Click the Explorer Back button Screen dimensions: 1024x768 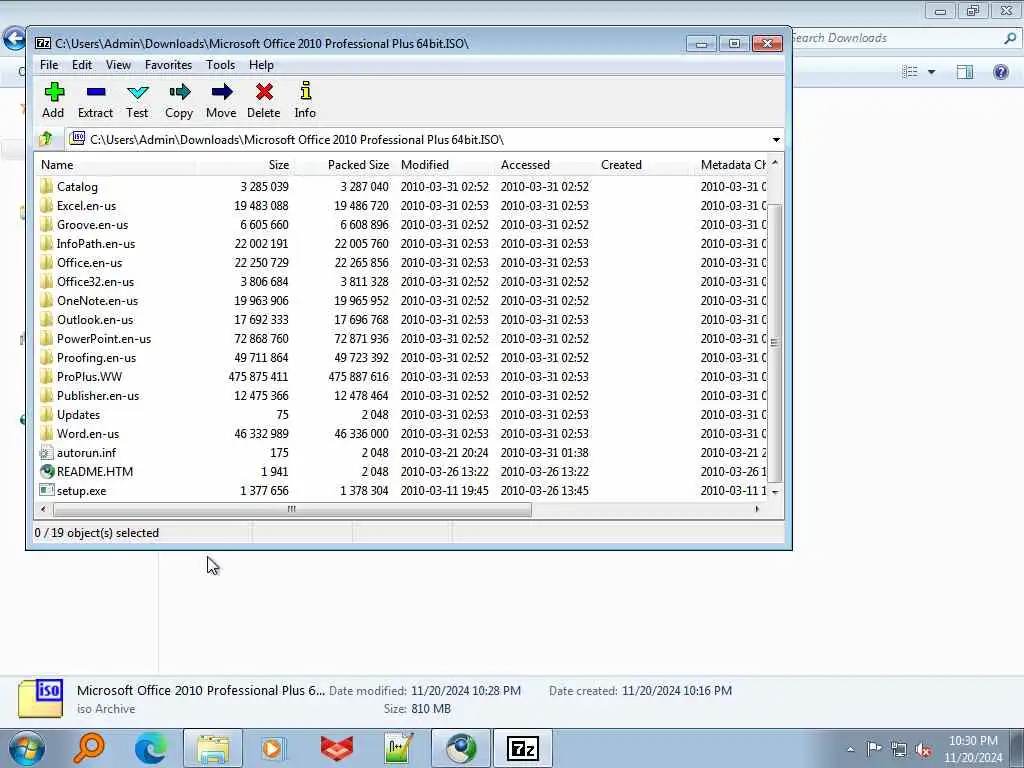13,39
